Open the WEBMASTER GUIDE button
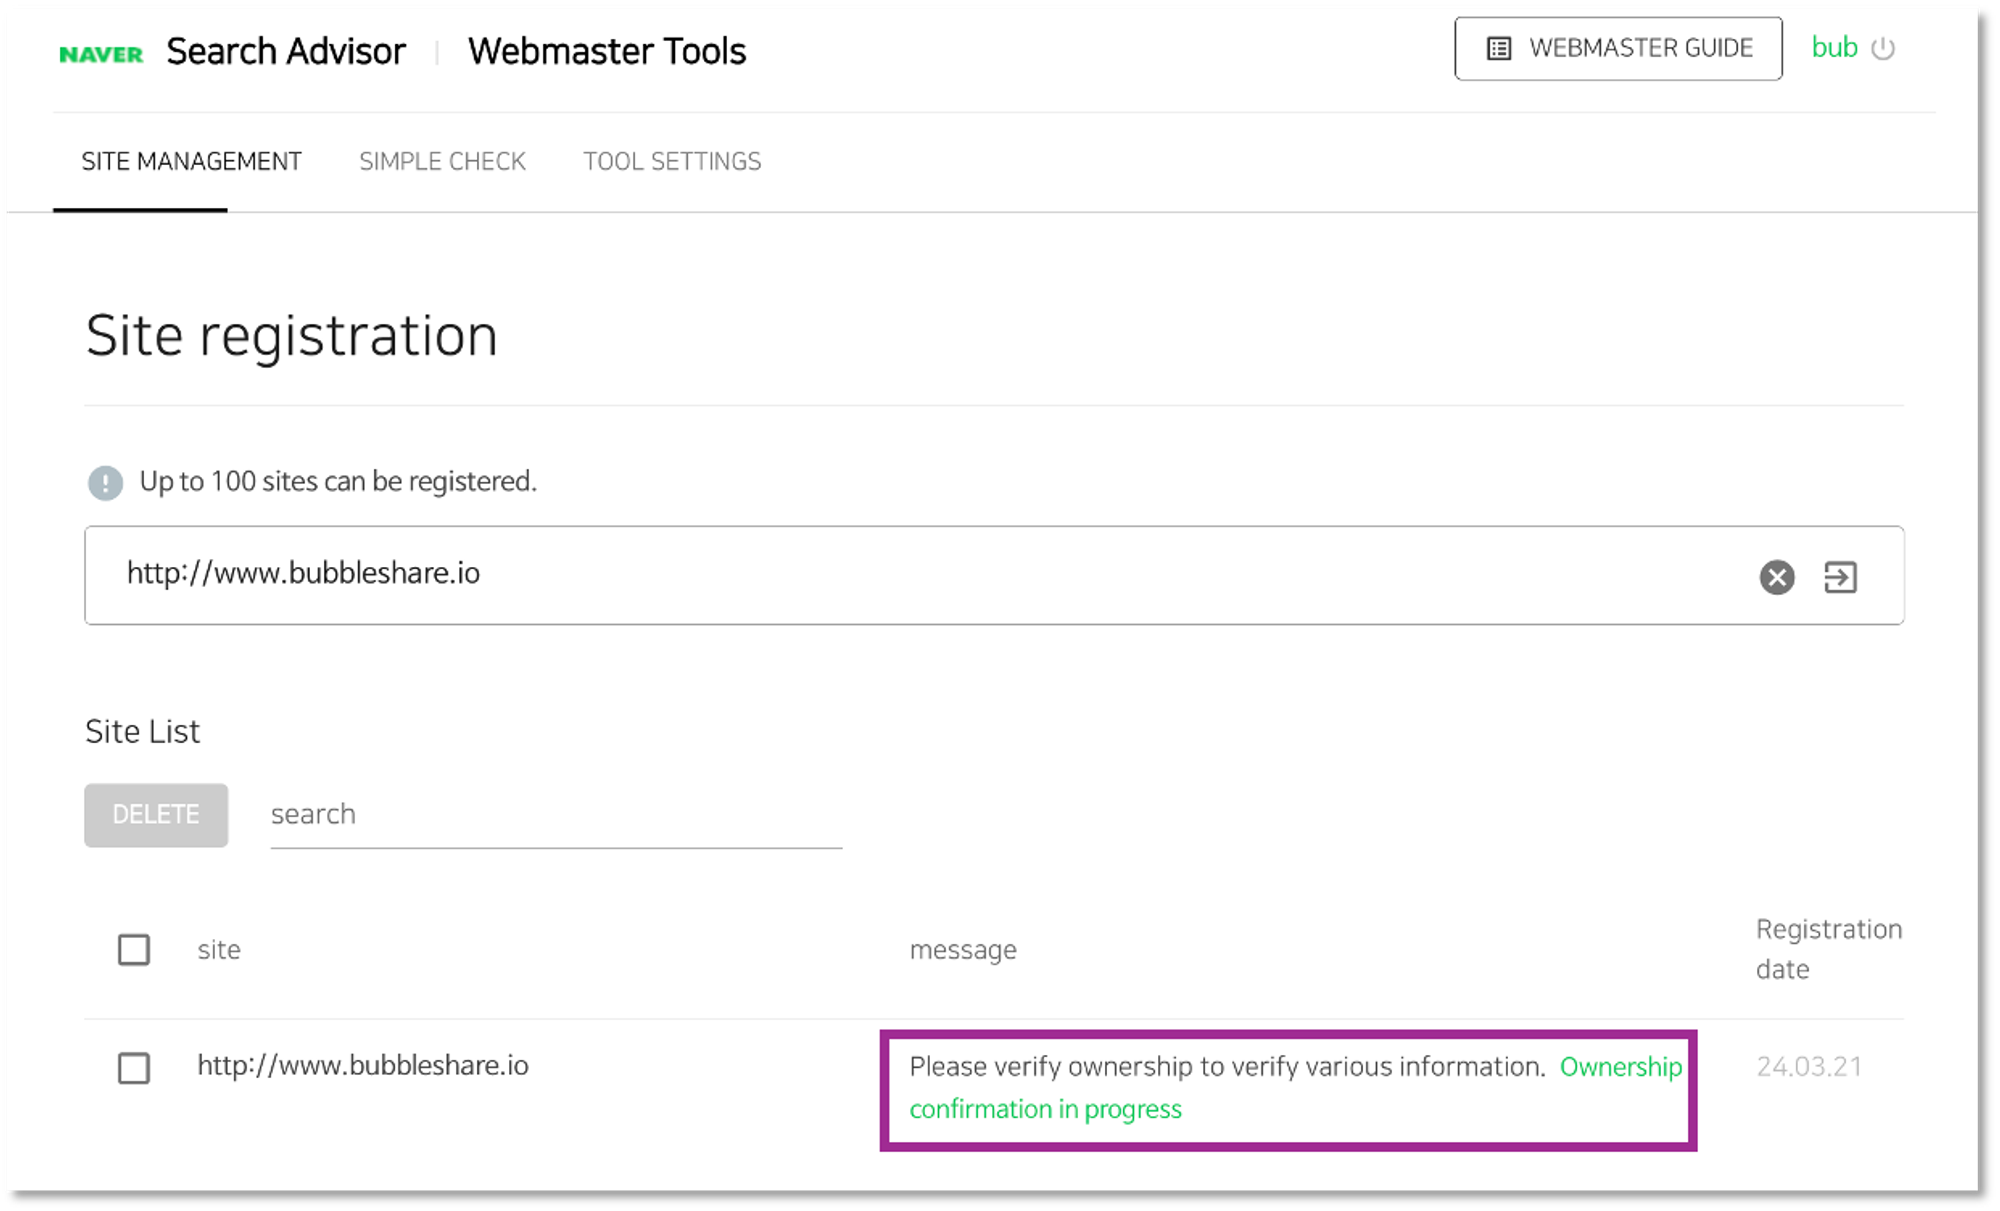This screenshot has width=2000, height=1211. (1618, 48)
